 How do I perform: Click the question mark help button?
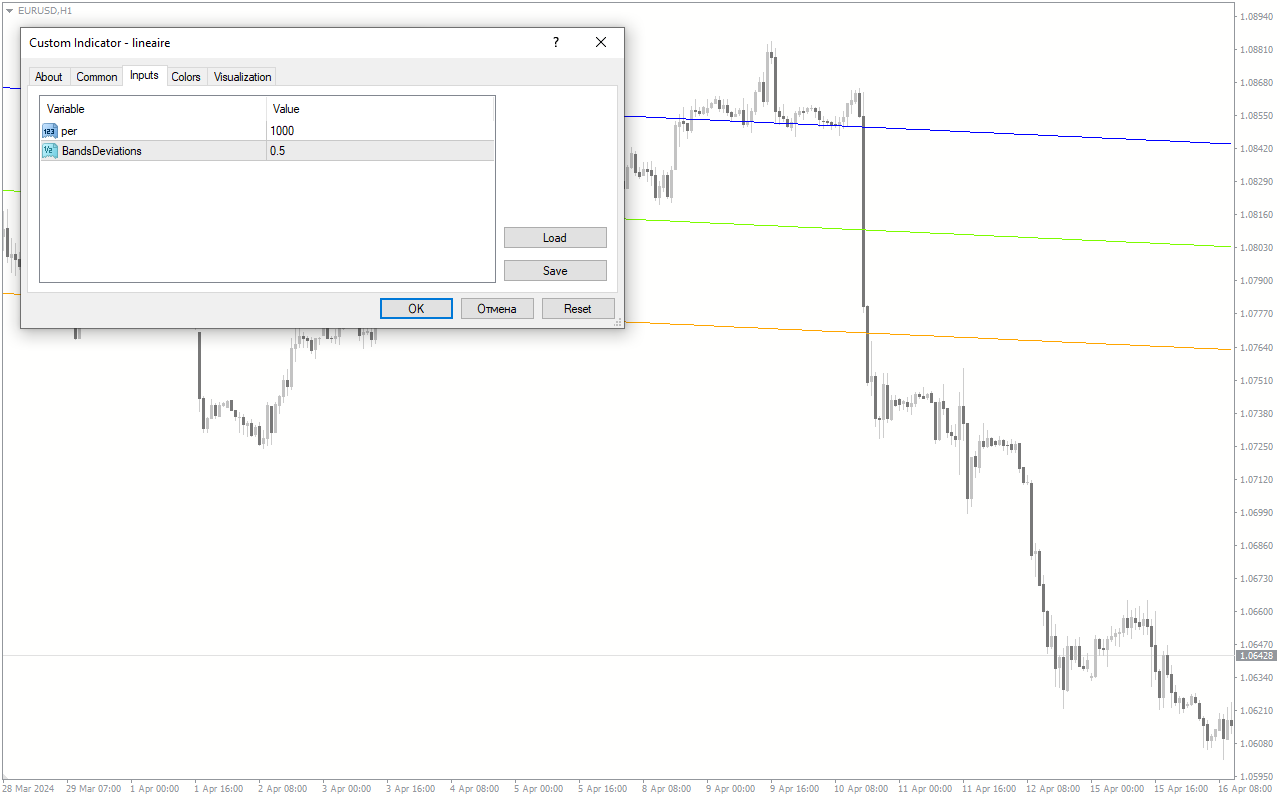point(556,42)
